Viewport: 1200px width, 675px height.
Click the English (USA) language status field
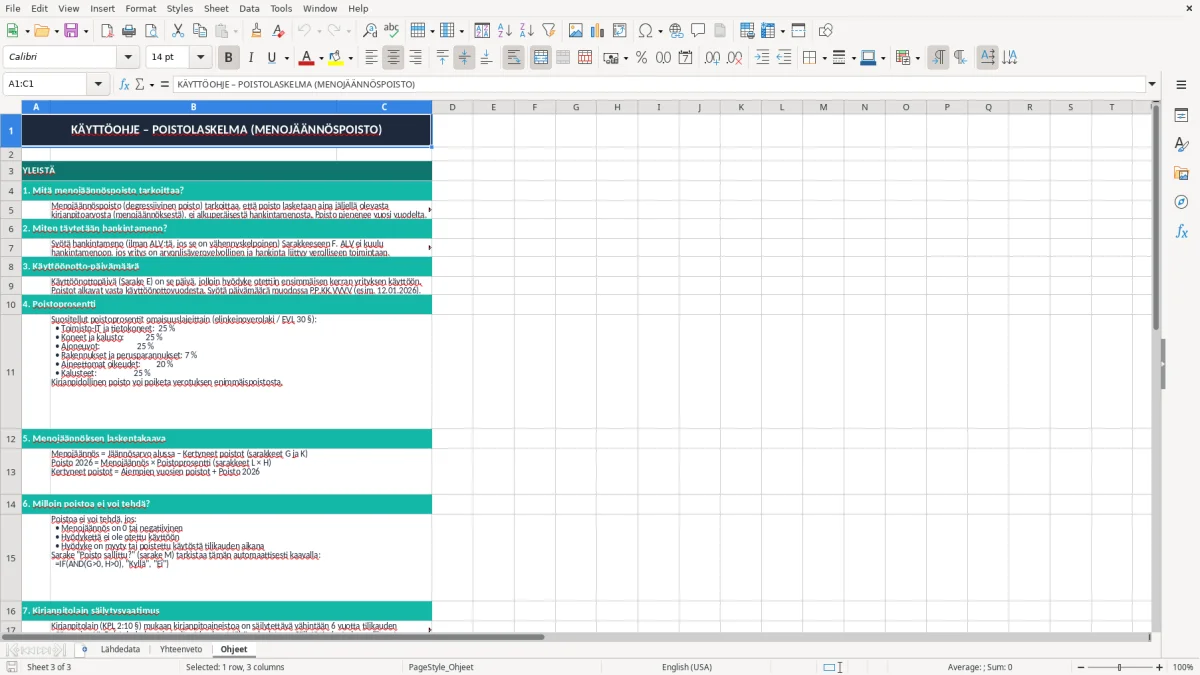(x=687, y=667)
